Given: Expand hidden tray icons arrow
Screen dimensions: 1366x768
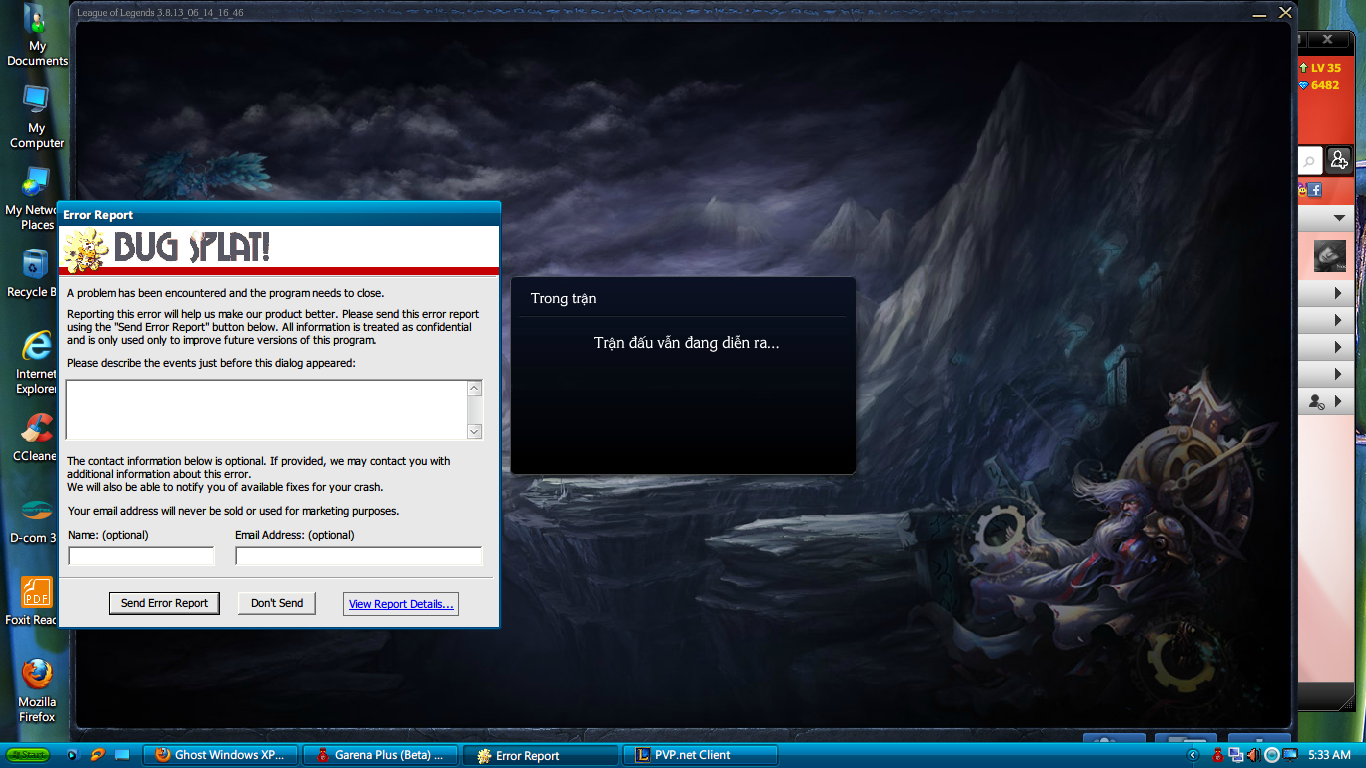Looking at the screenshot, I should pyautogui.click(x=1192, y=755).
